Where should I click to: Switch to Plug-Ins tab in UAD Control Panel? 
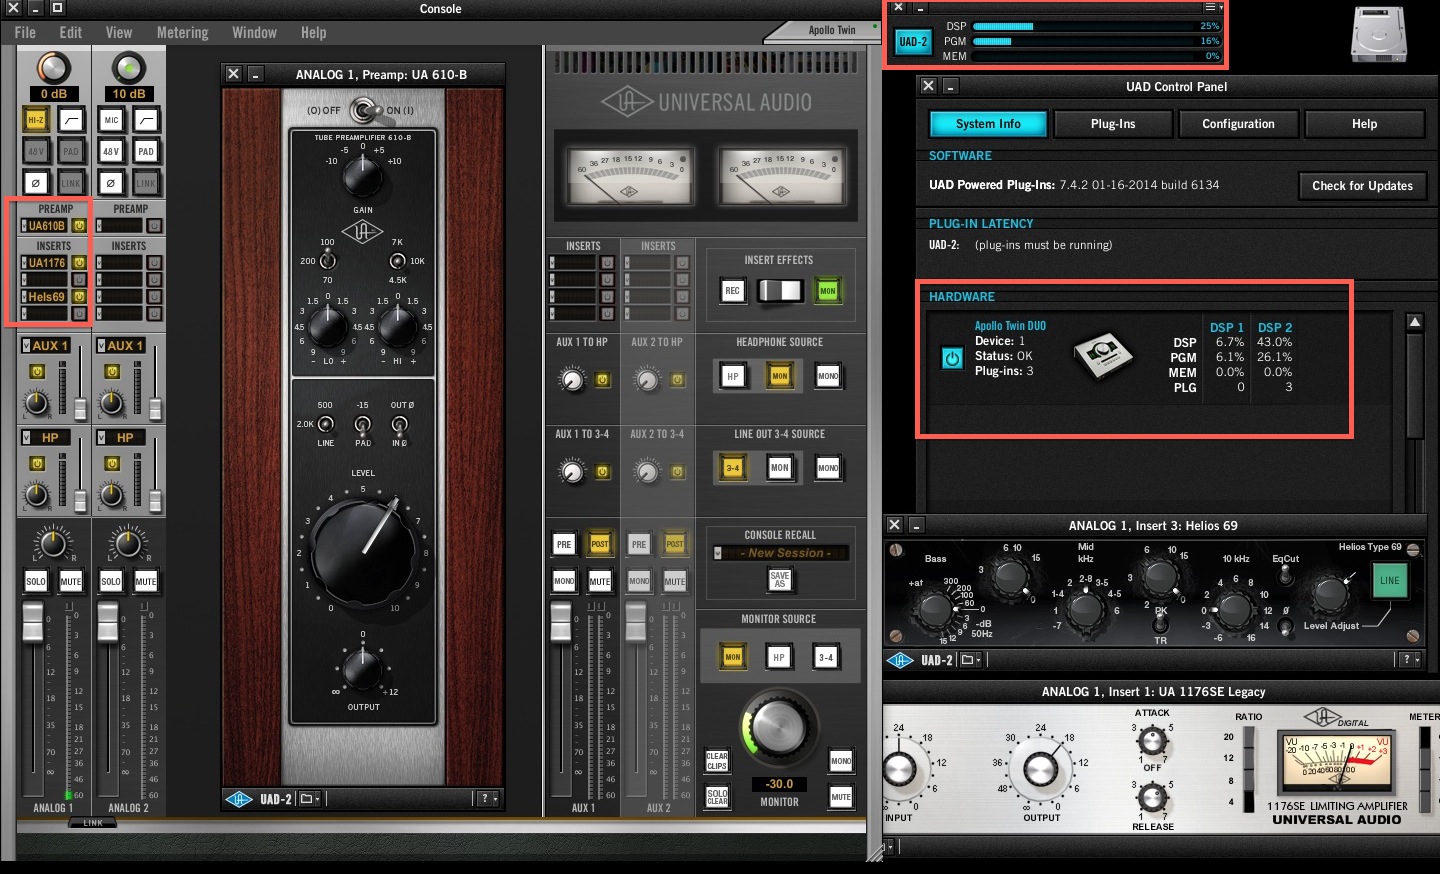click(x=1113, y=124)
